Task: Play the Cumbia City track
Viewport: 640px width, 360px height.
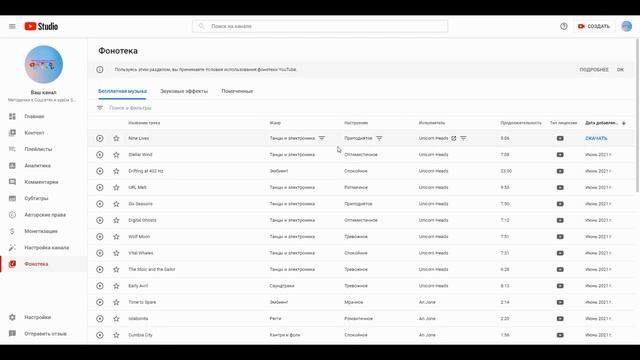Action: tap(100, 335)
